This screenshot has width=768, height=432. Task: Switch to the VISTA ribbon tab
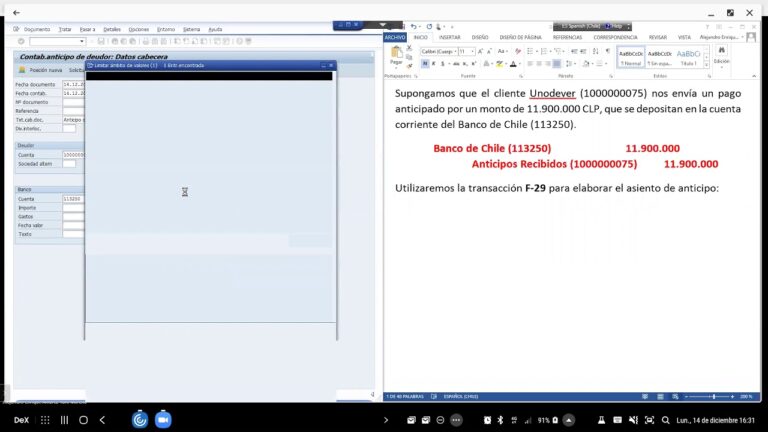(684, 37)
